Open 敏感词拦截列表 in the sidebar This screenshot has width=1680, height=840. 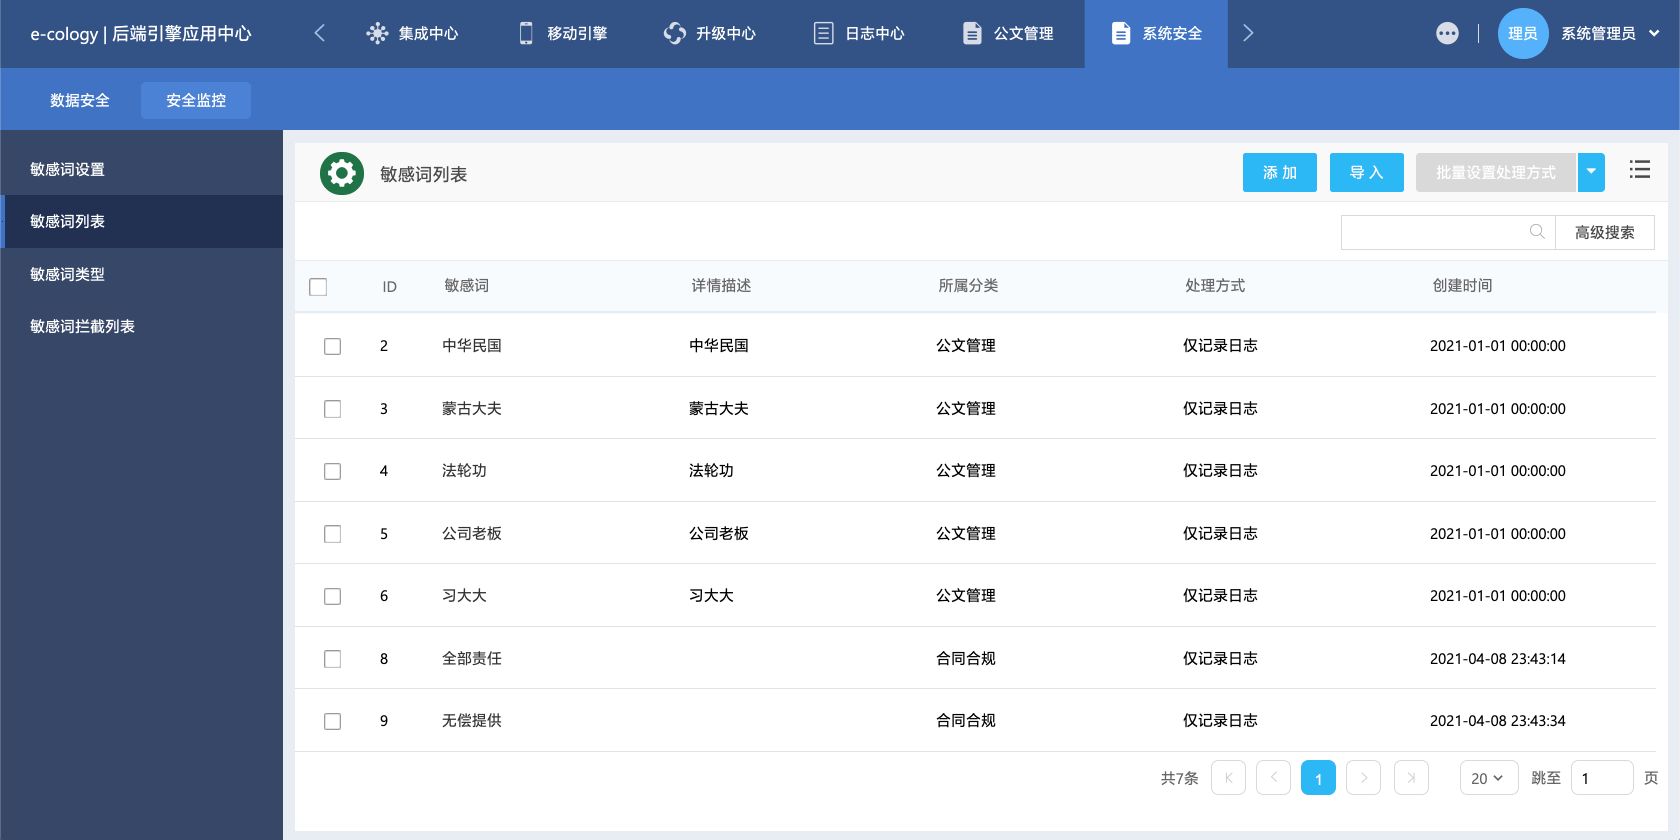pyautogui.click(x=141, y=326)
